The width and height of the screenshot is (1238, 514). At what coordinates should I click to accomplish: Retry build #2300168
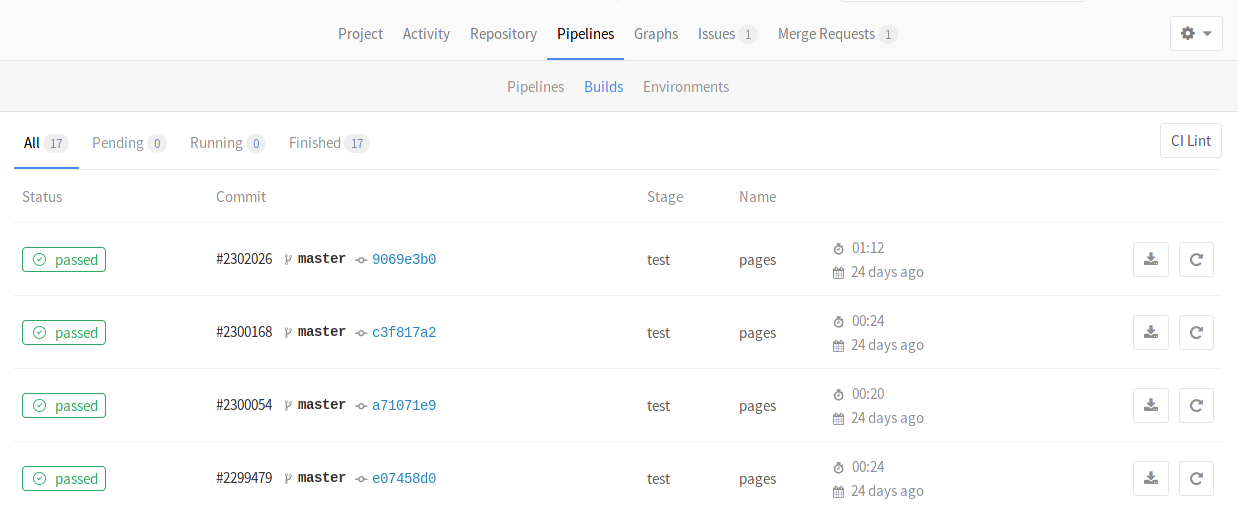(x=1196, y=333)
